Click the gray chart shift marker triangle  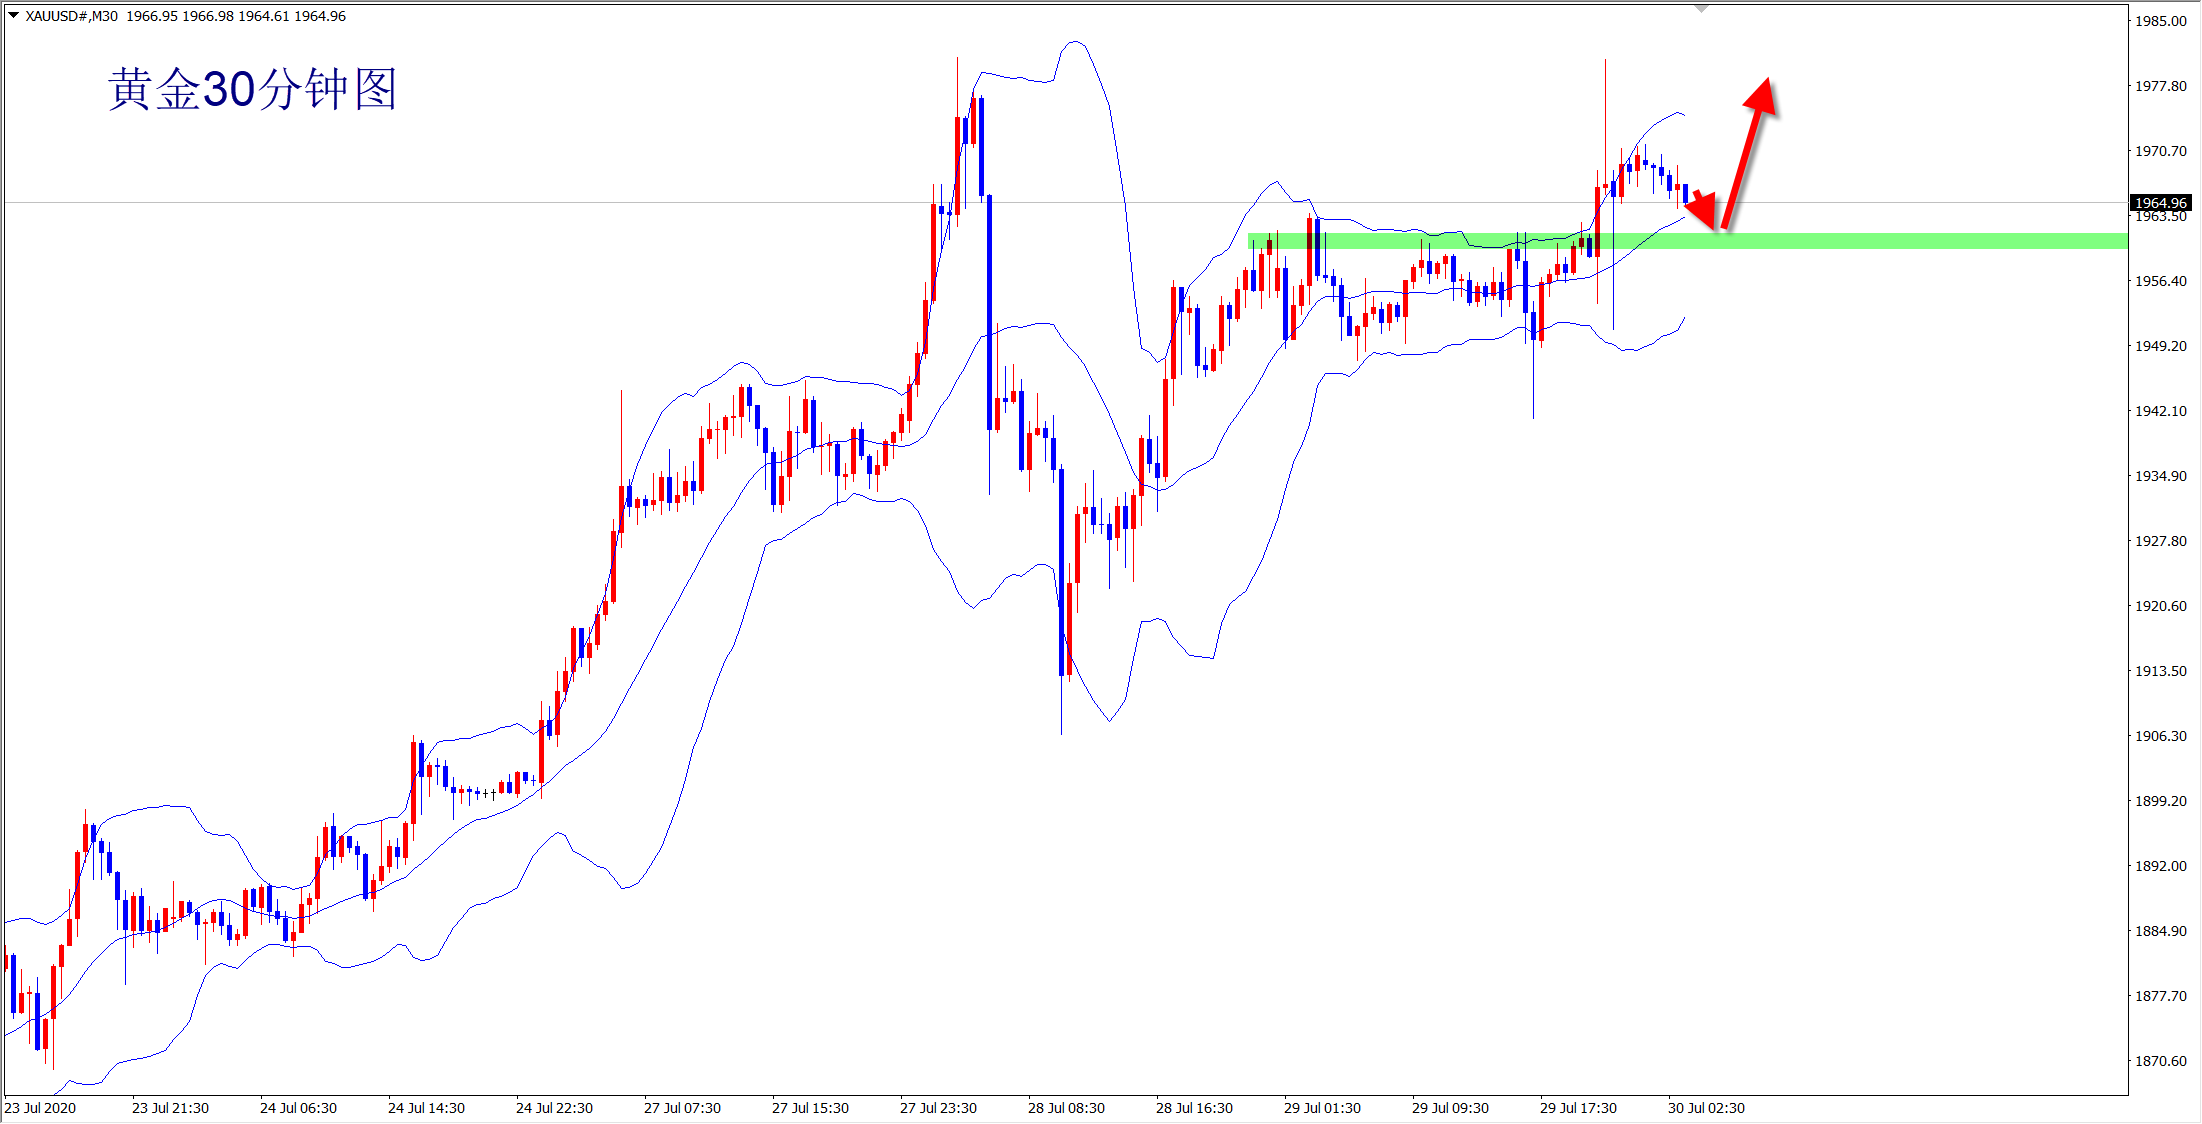click(x=1702, y=9)
